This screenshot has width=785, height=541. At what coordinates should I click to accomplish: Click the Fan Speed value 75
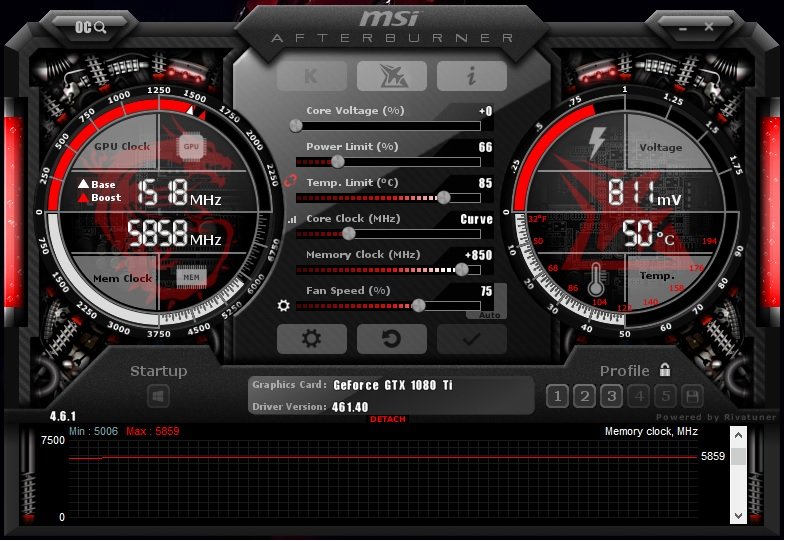pos(486,291)
